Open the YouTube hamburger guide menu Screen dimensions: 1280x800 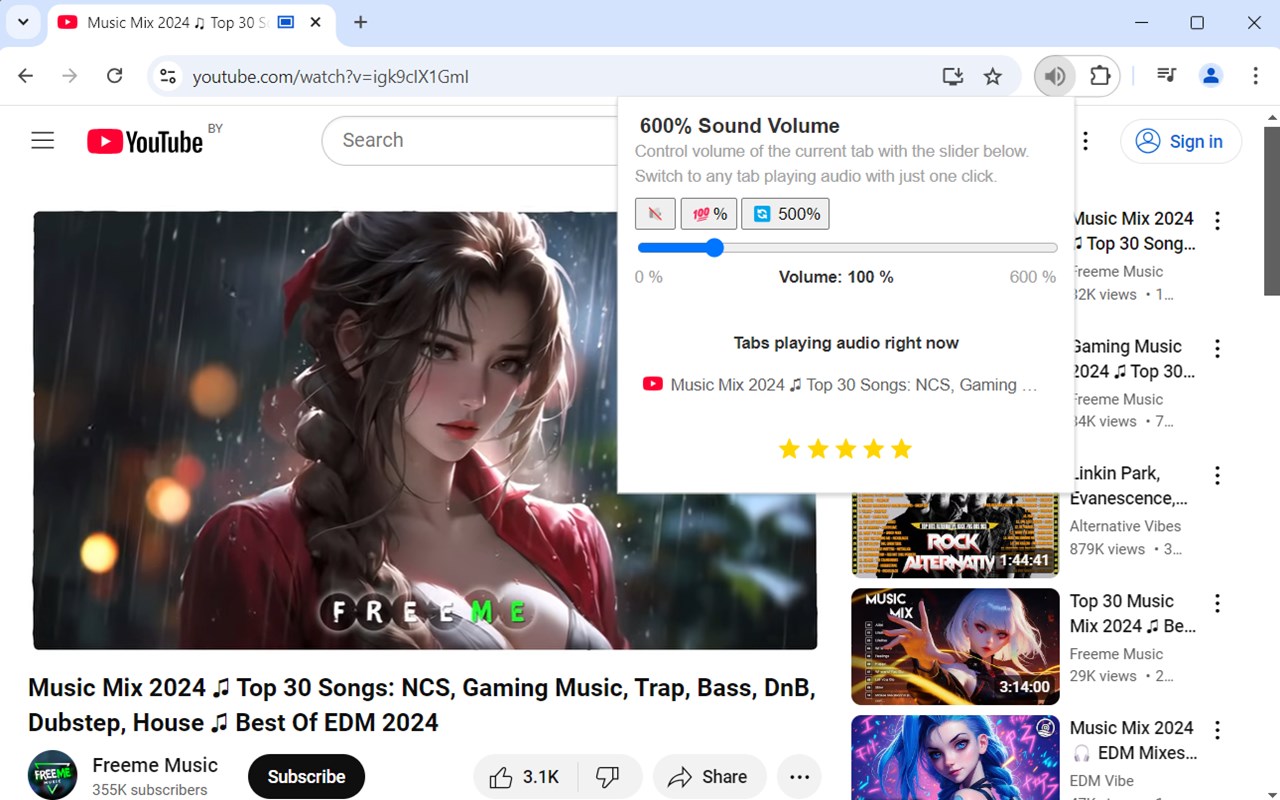click(x=42, y=141)
